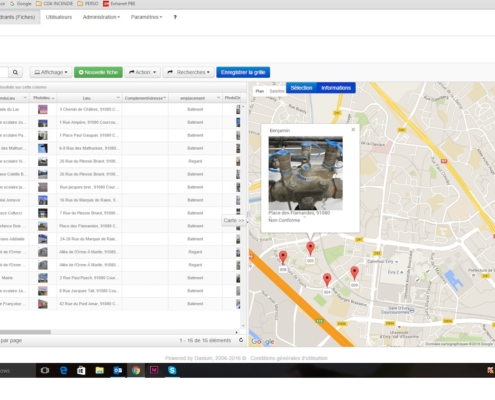Click the horizontal scrollbar under the grid

[25, 332]
